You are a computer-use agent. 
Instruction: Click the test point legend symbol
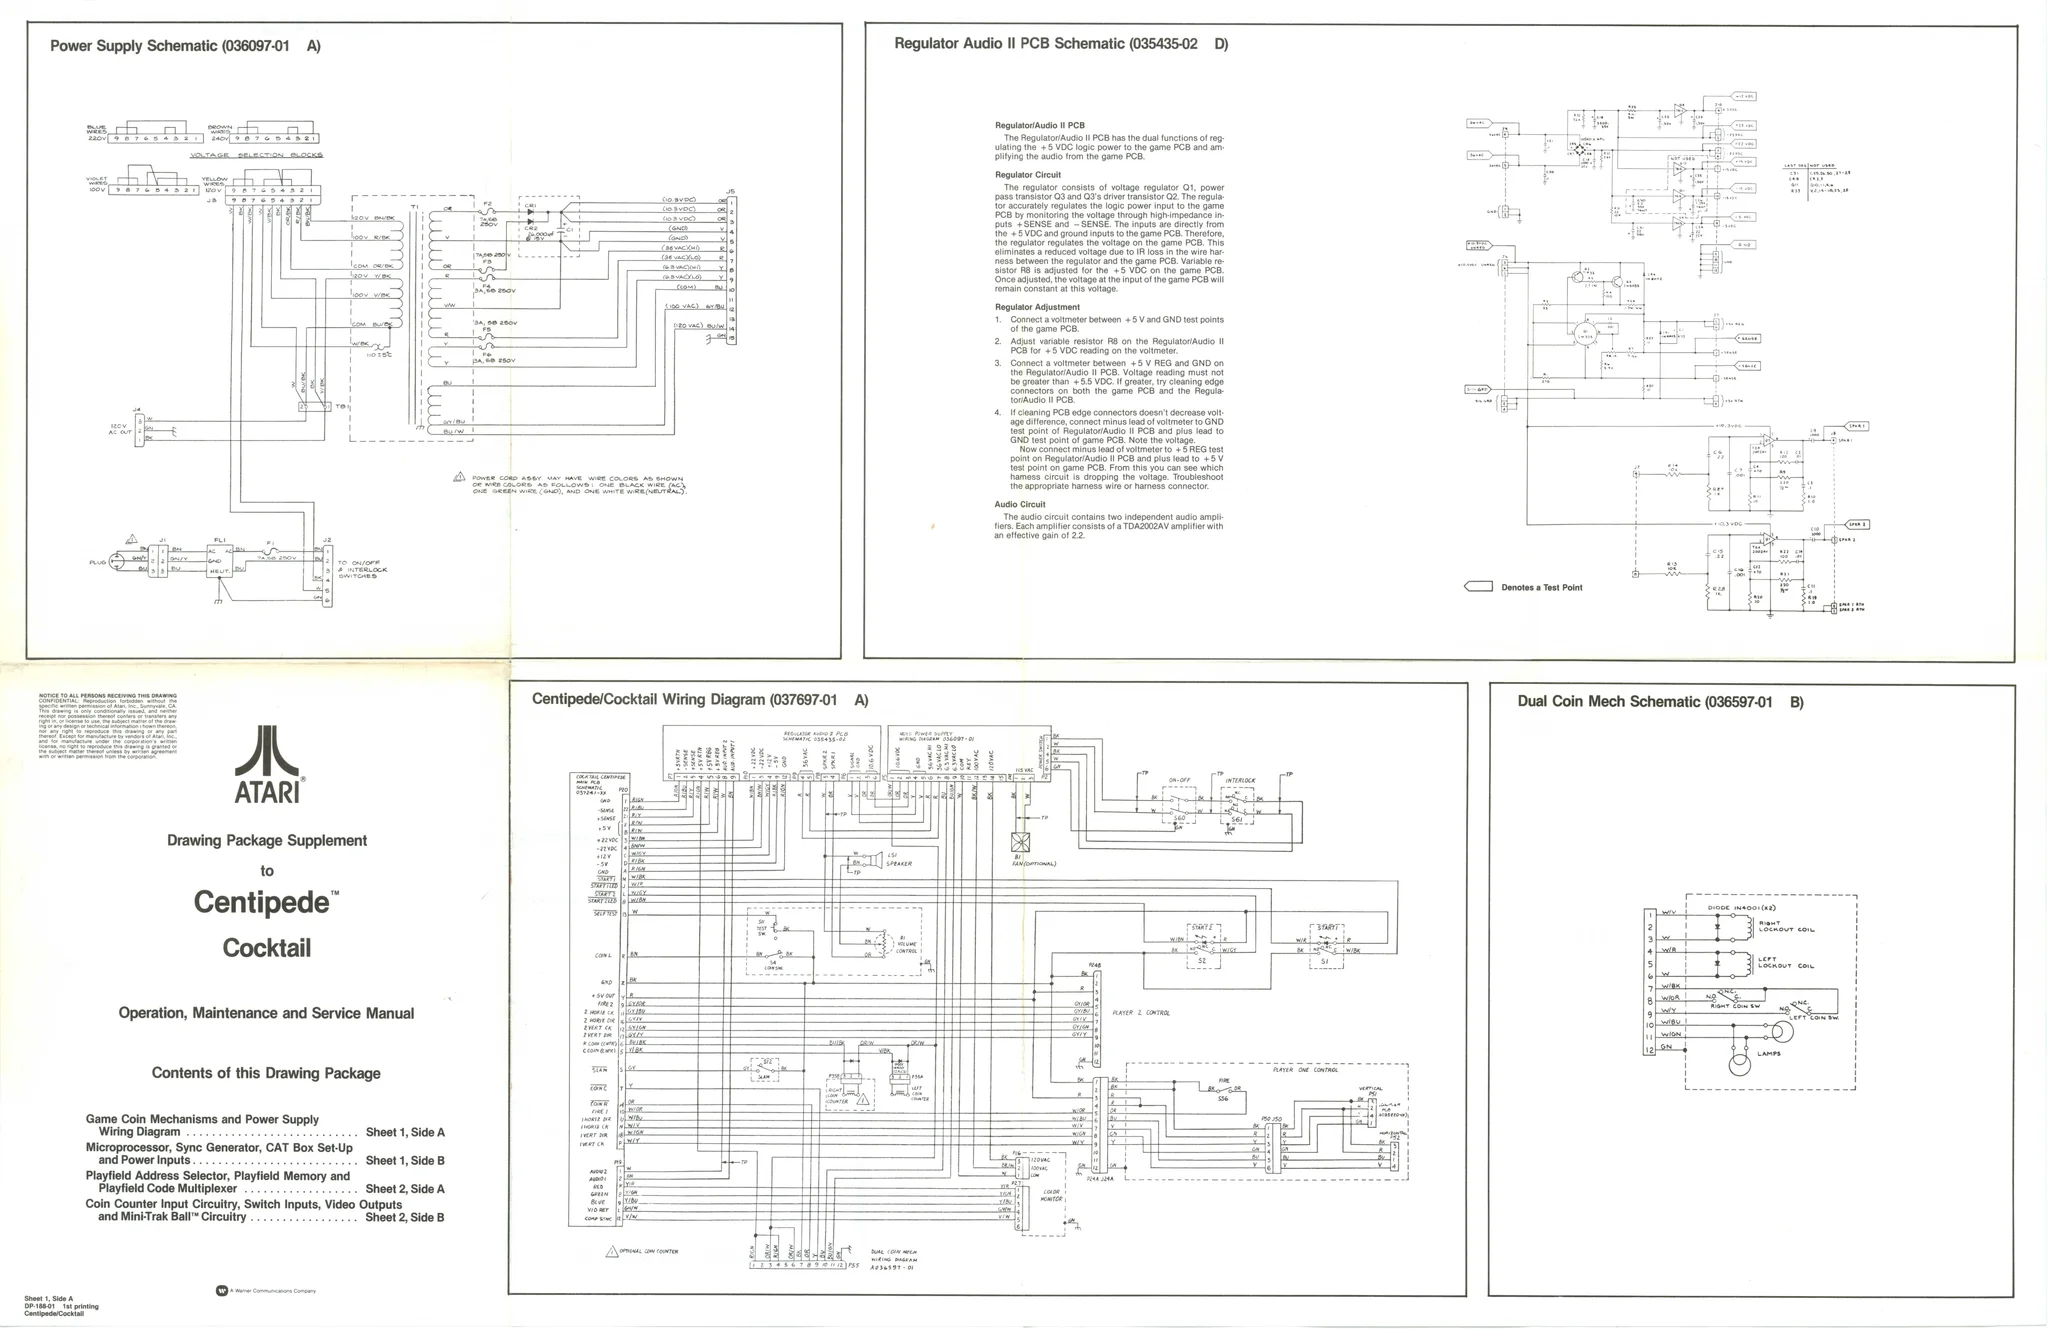pos(1478,587)
